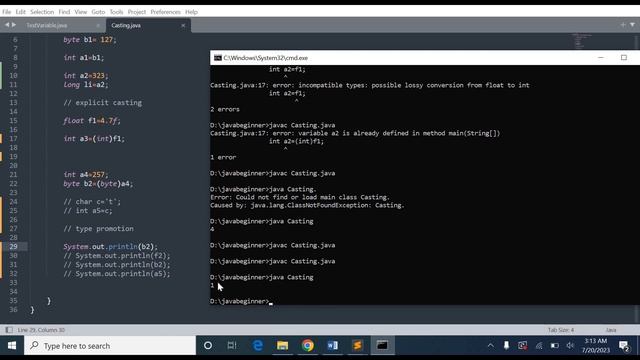Open the Goto menu
This screenshot has width=640, height=360.
[98, 12]
